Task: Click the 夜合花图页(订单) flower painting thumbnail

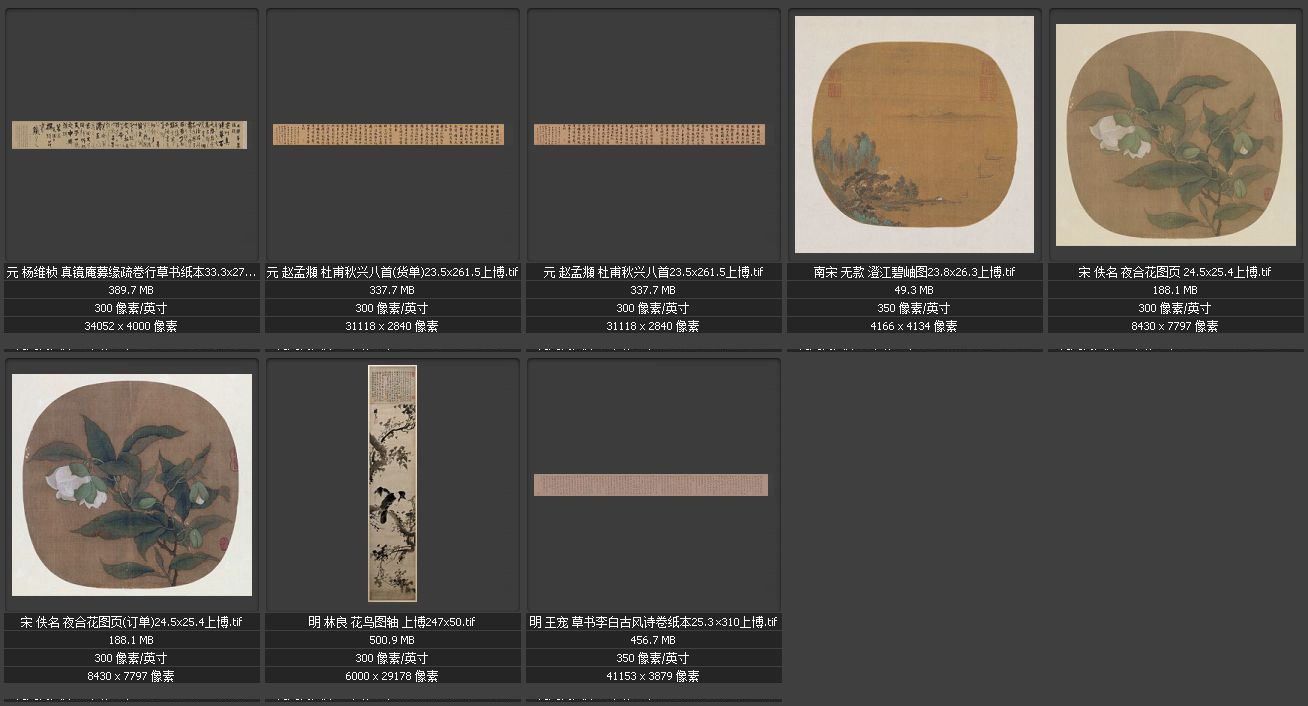Action: (131, 485)
